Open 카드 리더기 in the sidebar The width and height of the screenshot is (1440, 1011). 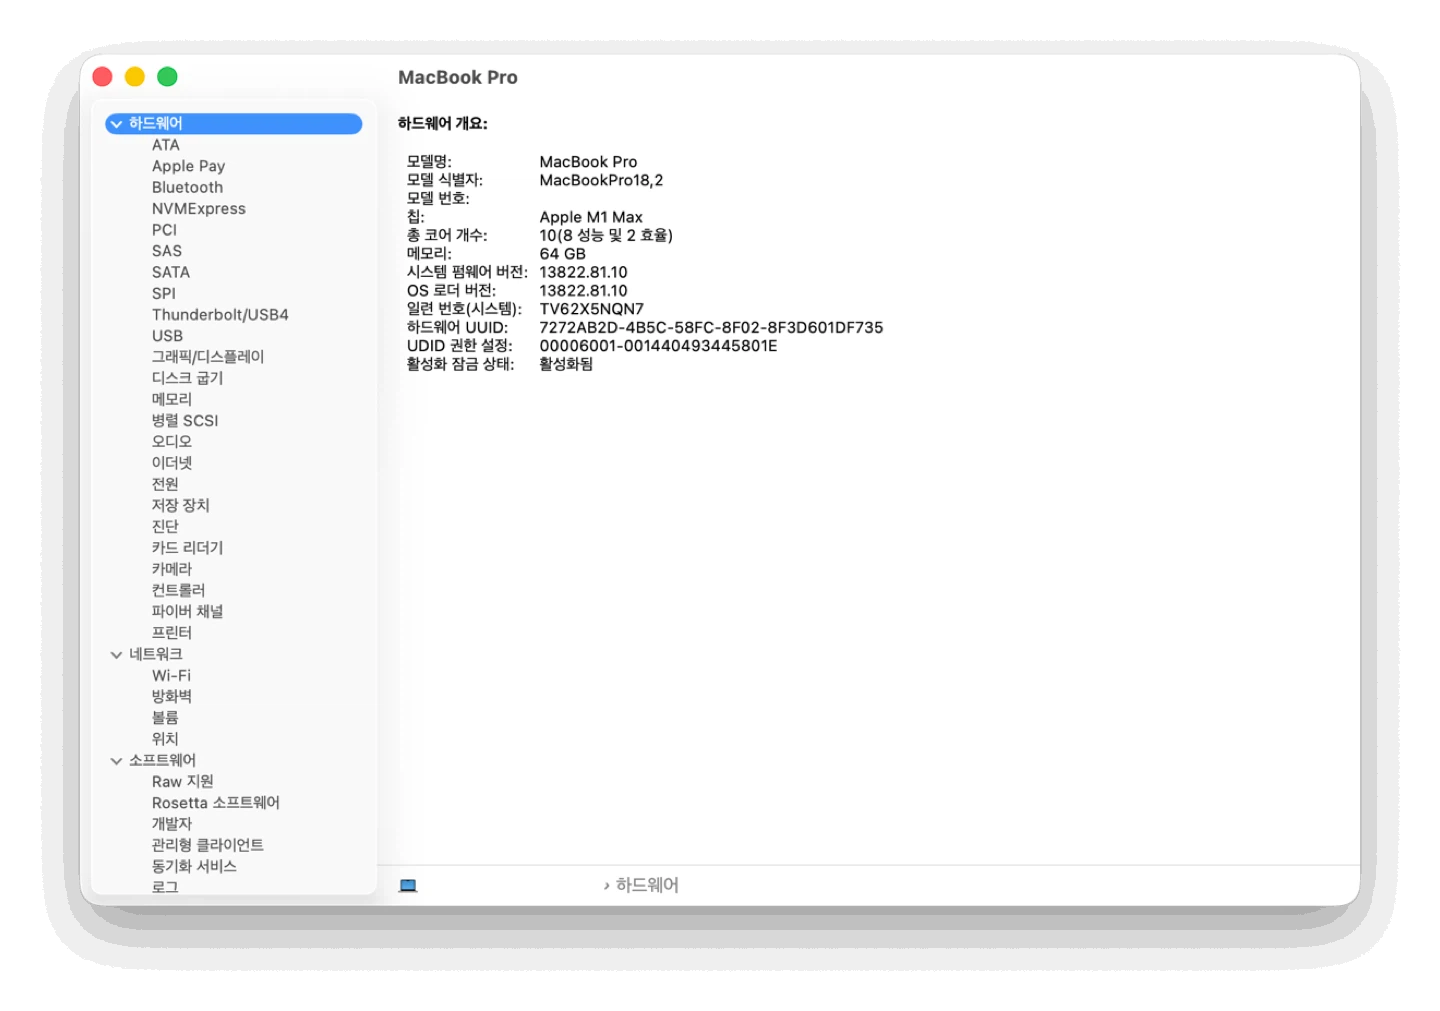coord(187,548)
